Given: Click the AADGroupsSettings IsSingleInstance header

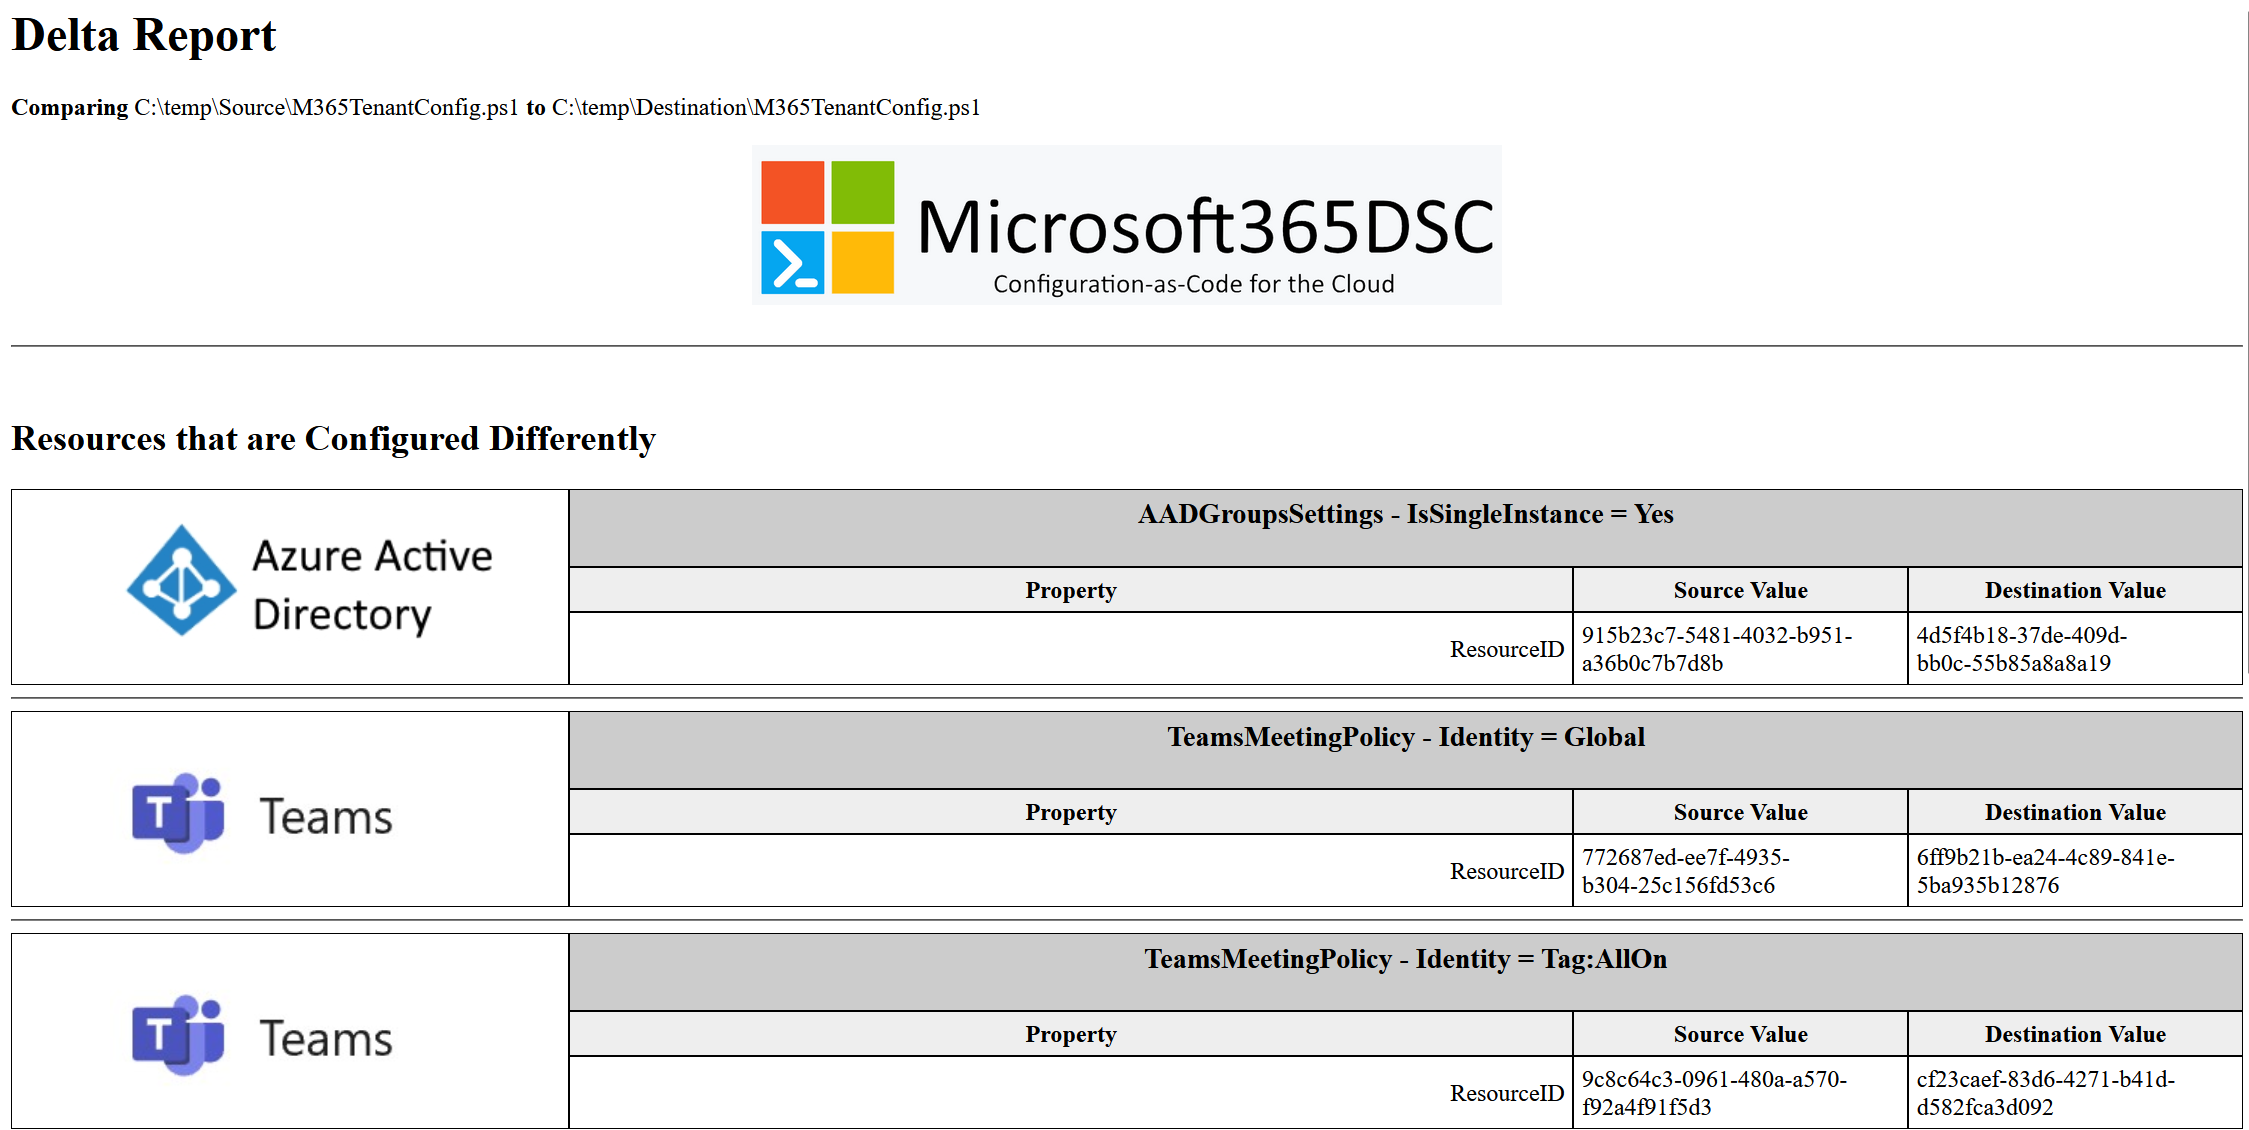Looking at the screenshot, I should 1405,514.
